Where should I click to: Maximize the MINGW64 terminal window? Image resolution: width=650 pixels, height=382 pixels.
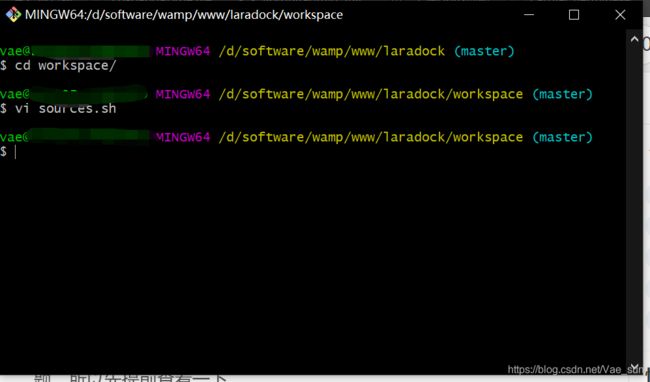(x=574, y=15)
